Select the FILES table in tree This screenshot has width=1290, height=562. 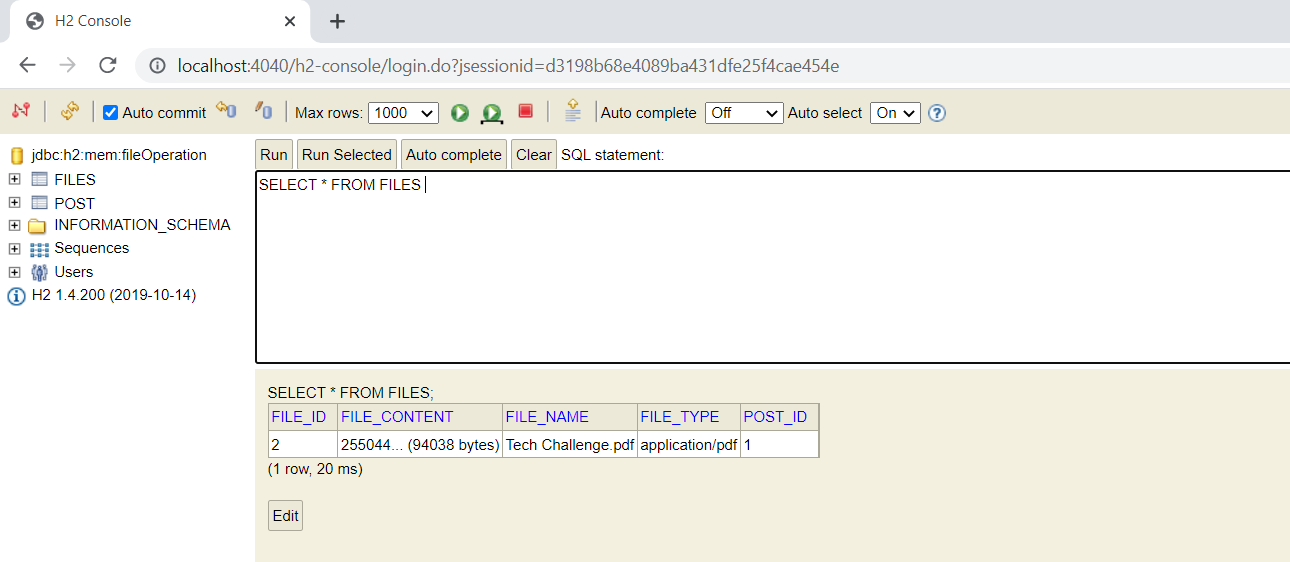pos(75,180)
